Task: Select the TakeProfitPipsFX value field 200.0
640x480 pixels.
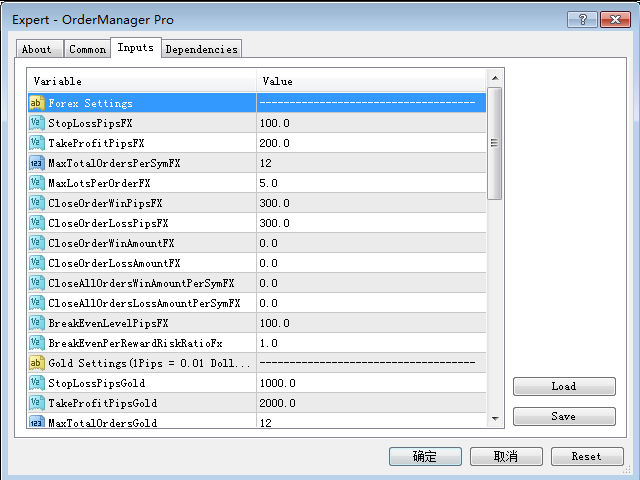Action: [x=370, y=143]
